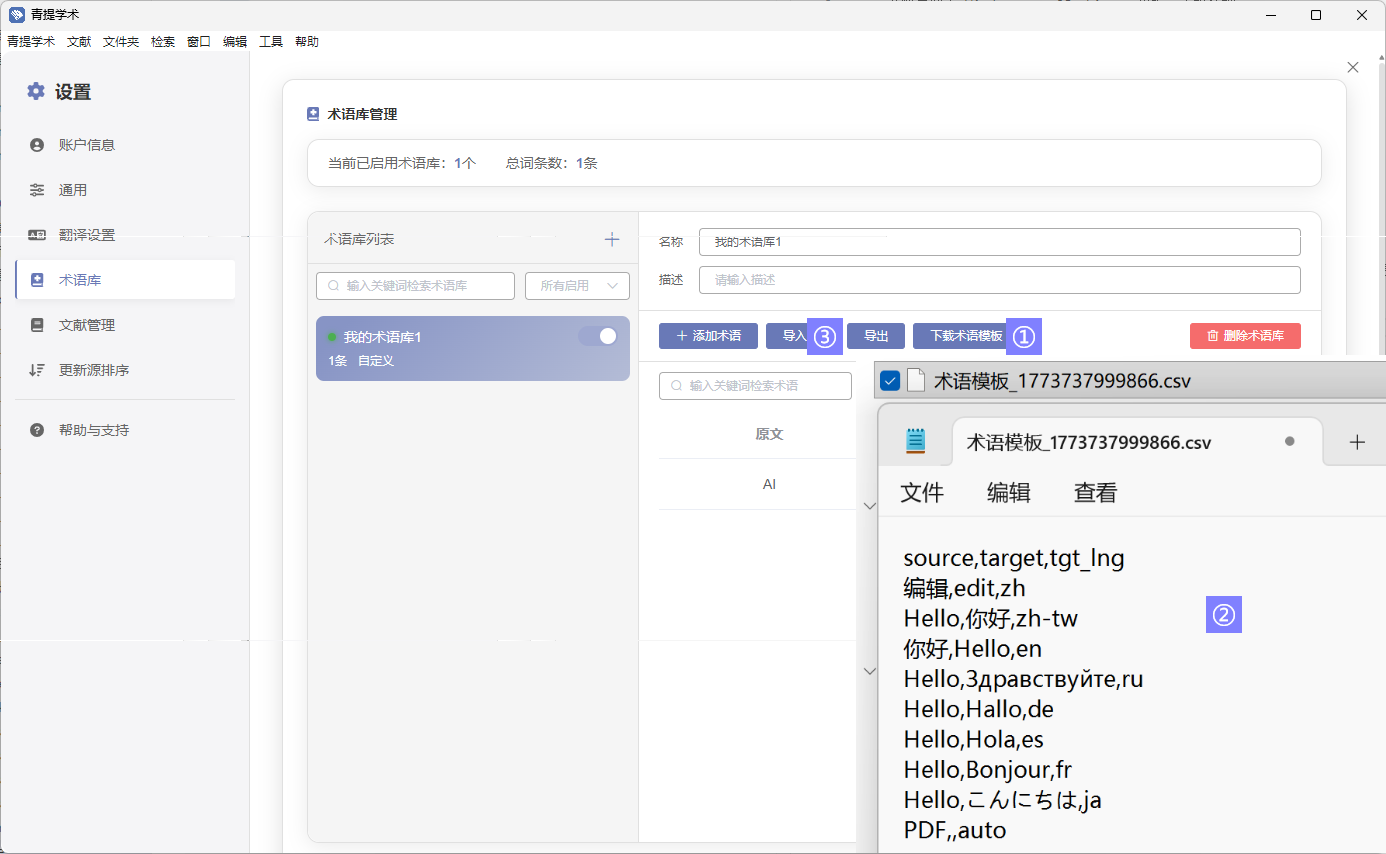Click the 更新源排序 sort icon
Viewport: 1386px width, 854px height.
pos(37,370)
